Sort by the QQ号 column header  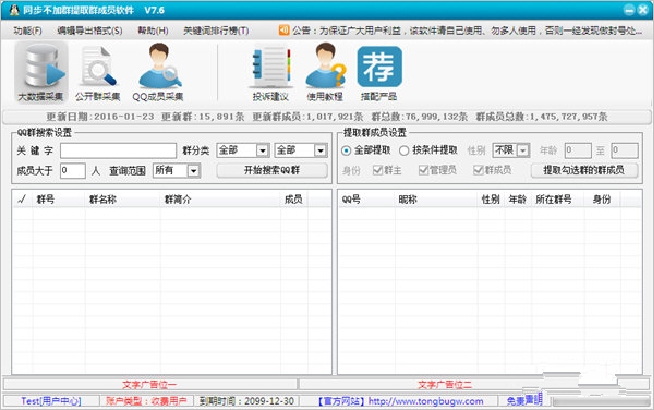tap(366, 199)
